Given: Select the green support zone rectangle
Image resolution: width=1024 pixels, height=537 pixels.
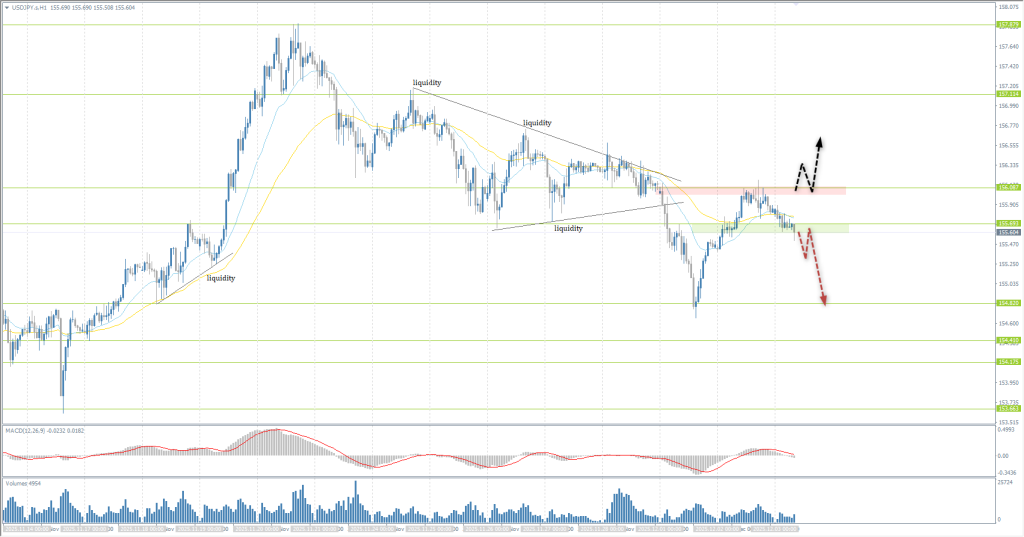Looking at the screenshot, I should pos(770,228).
